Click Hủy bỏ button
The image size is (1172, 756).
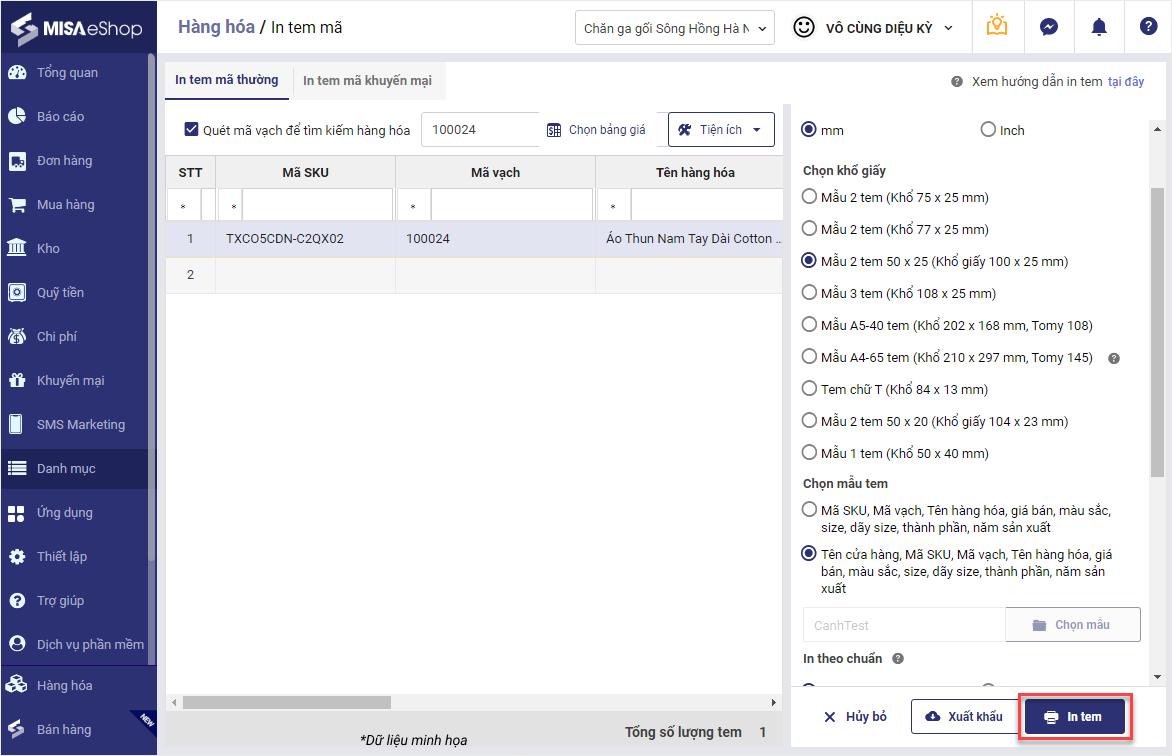[x=855, y=716]
